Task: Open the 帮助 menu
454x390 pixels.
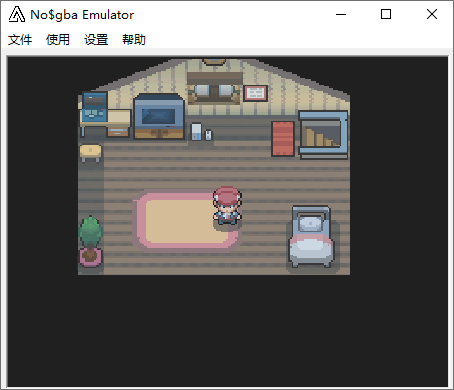Action: tap(134, 40)
